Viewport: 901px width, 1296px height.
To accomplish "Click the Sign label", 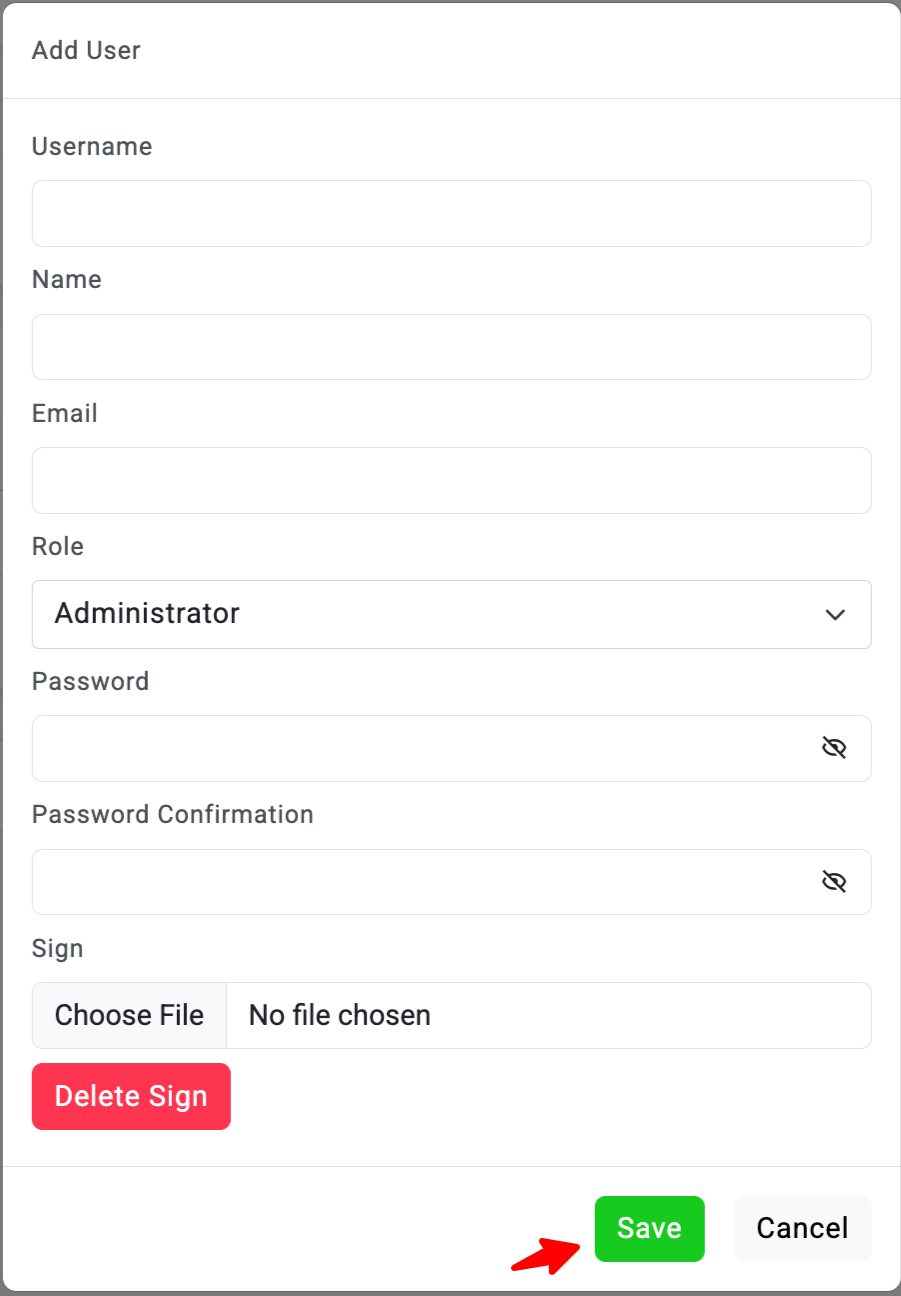I will [x=58, y=948].
